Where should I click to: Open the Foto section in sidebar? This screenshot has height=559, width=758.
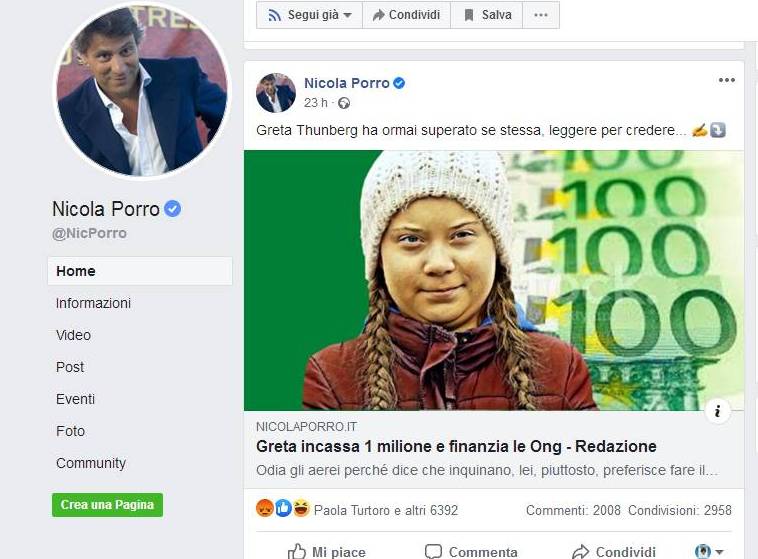click(x=70, y=431)
